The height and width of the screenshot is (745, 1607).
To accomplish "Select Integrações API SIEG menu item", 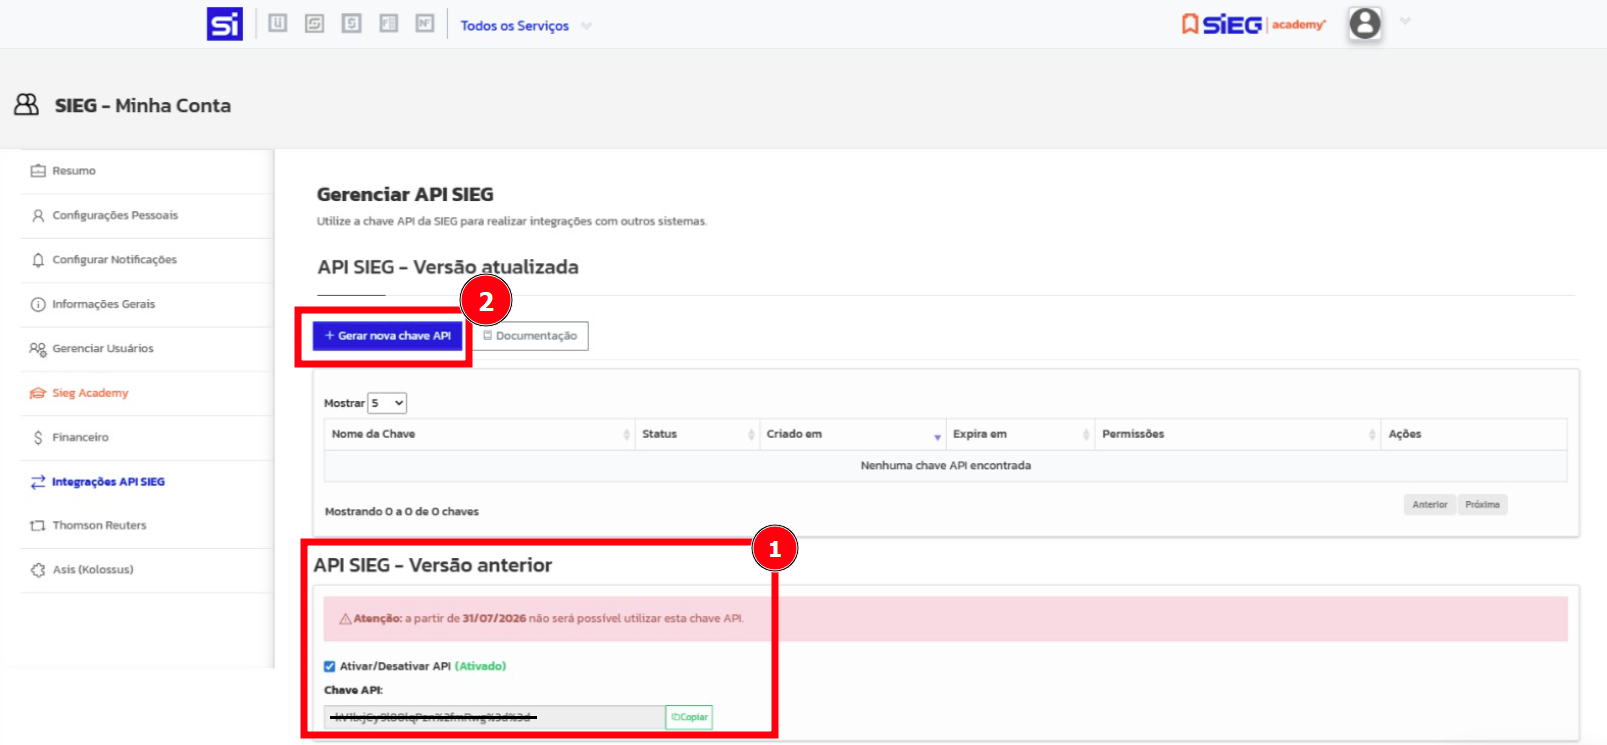I will click(x=108, y=482).
